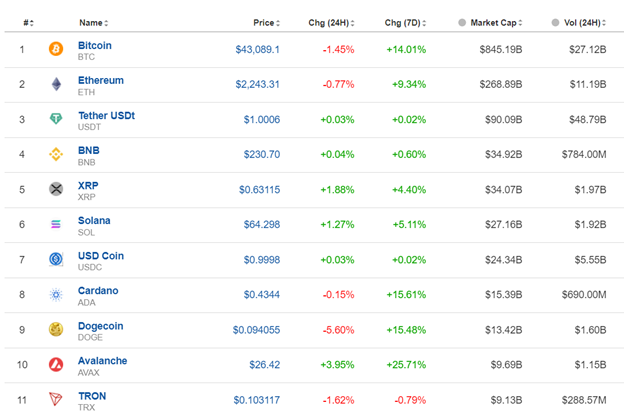Select Cardano 7D change +15.61%
This screenshot has height=415, width=624.
point(406,295)
